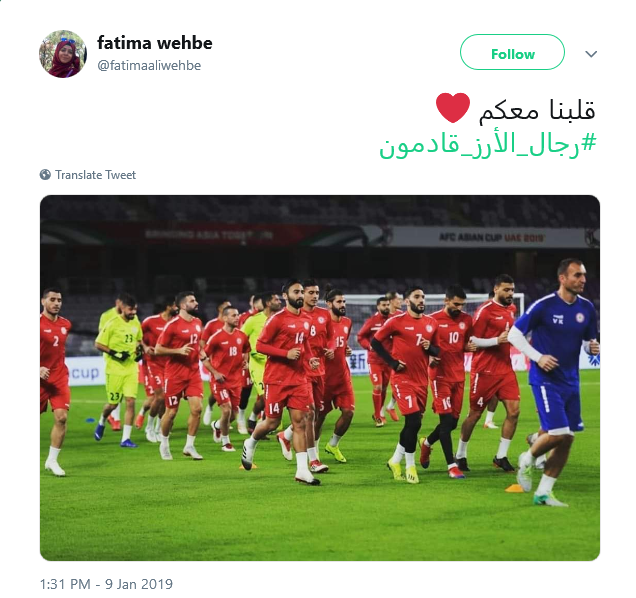
Task: Click the player wearing number 2
Action: click(54, 377)
